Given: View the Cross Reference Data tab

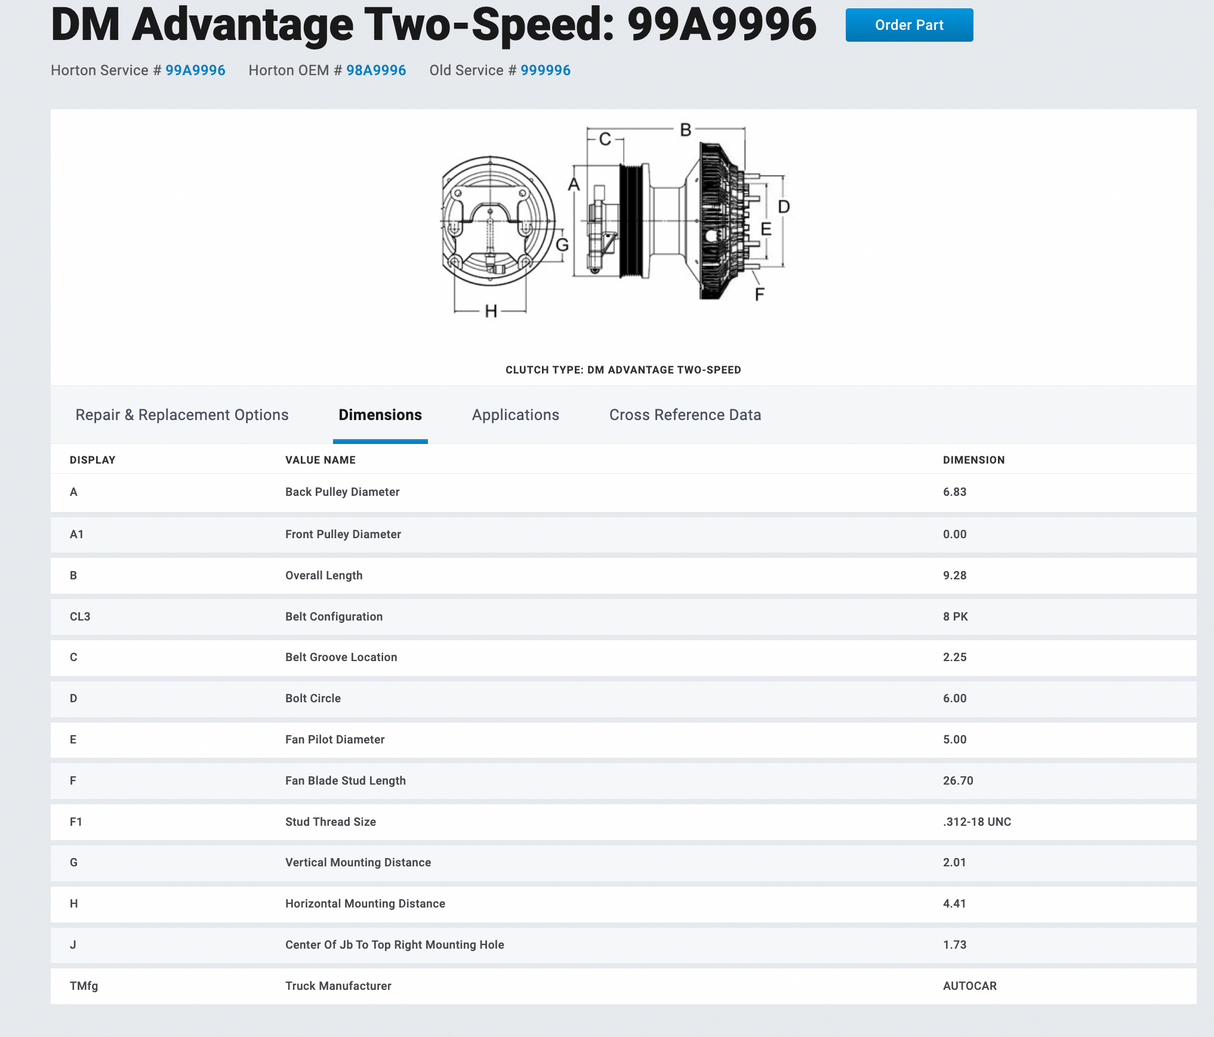Looking at the screenshot, I should [x=685, y=415].
